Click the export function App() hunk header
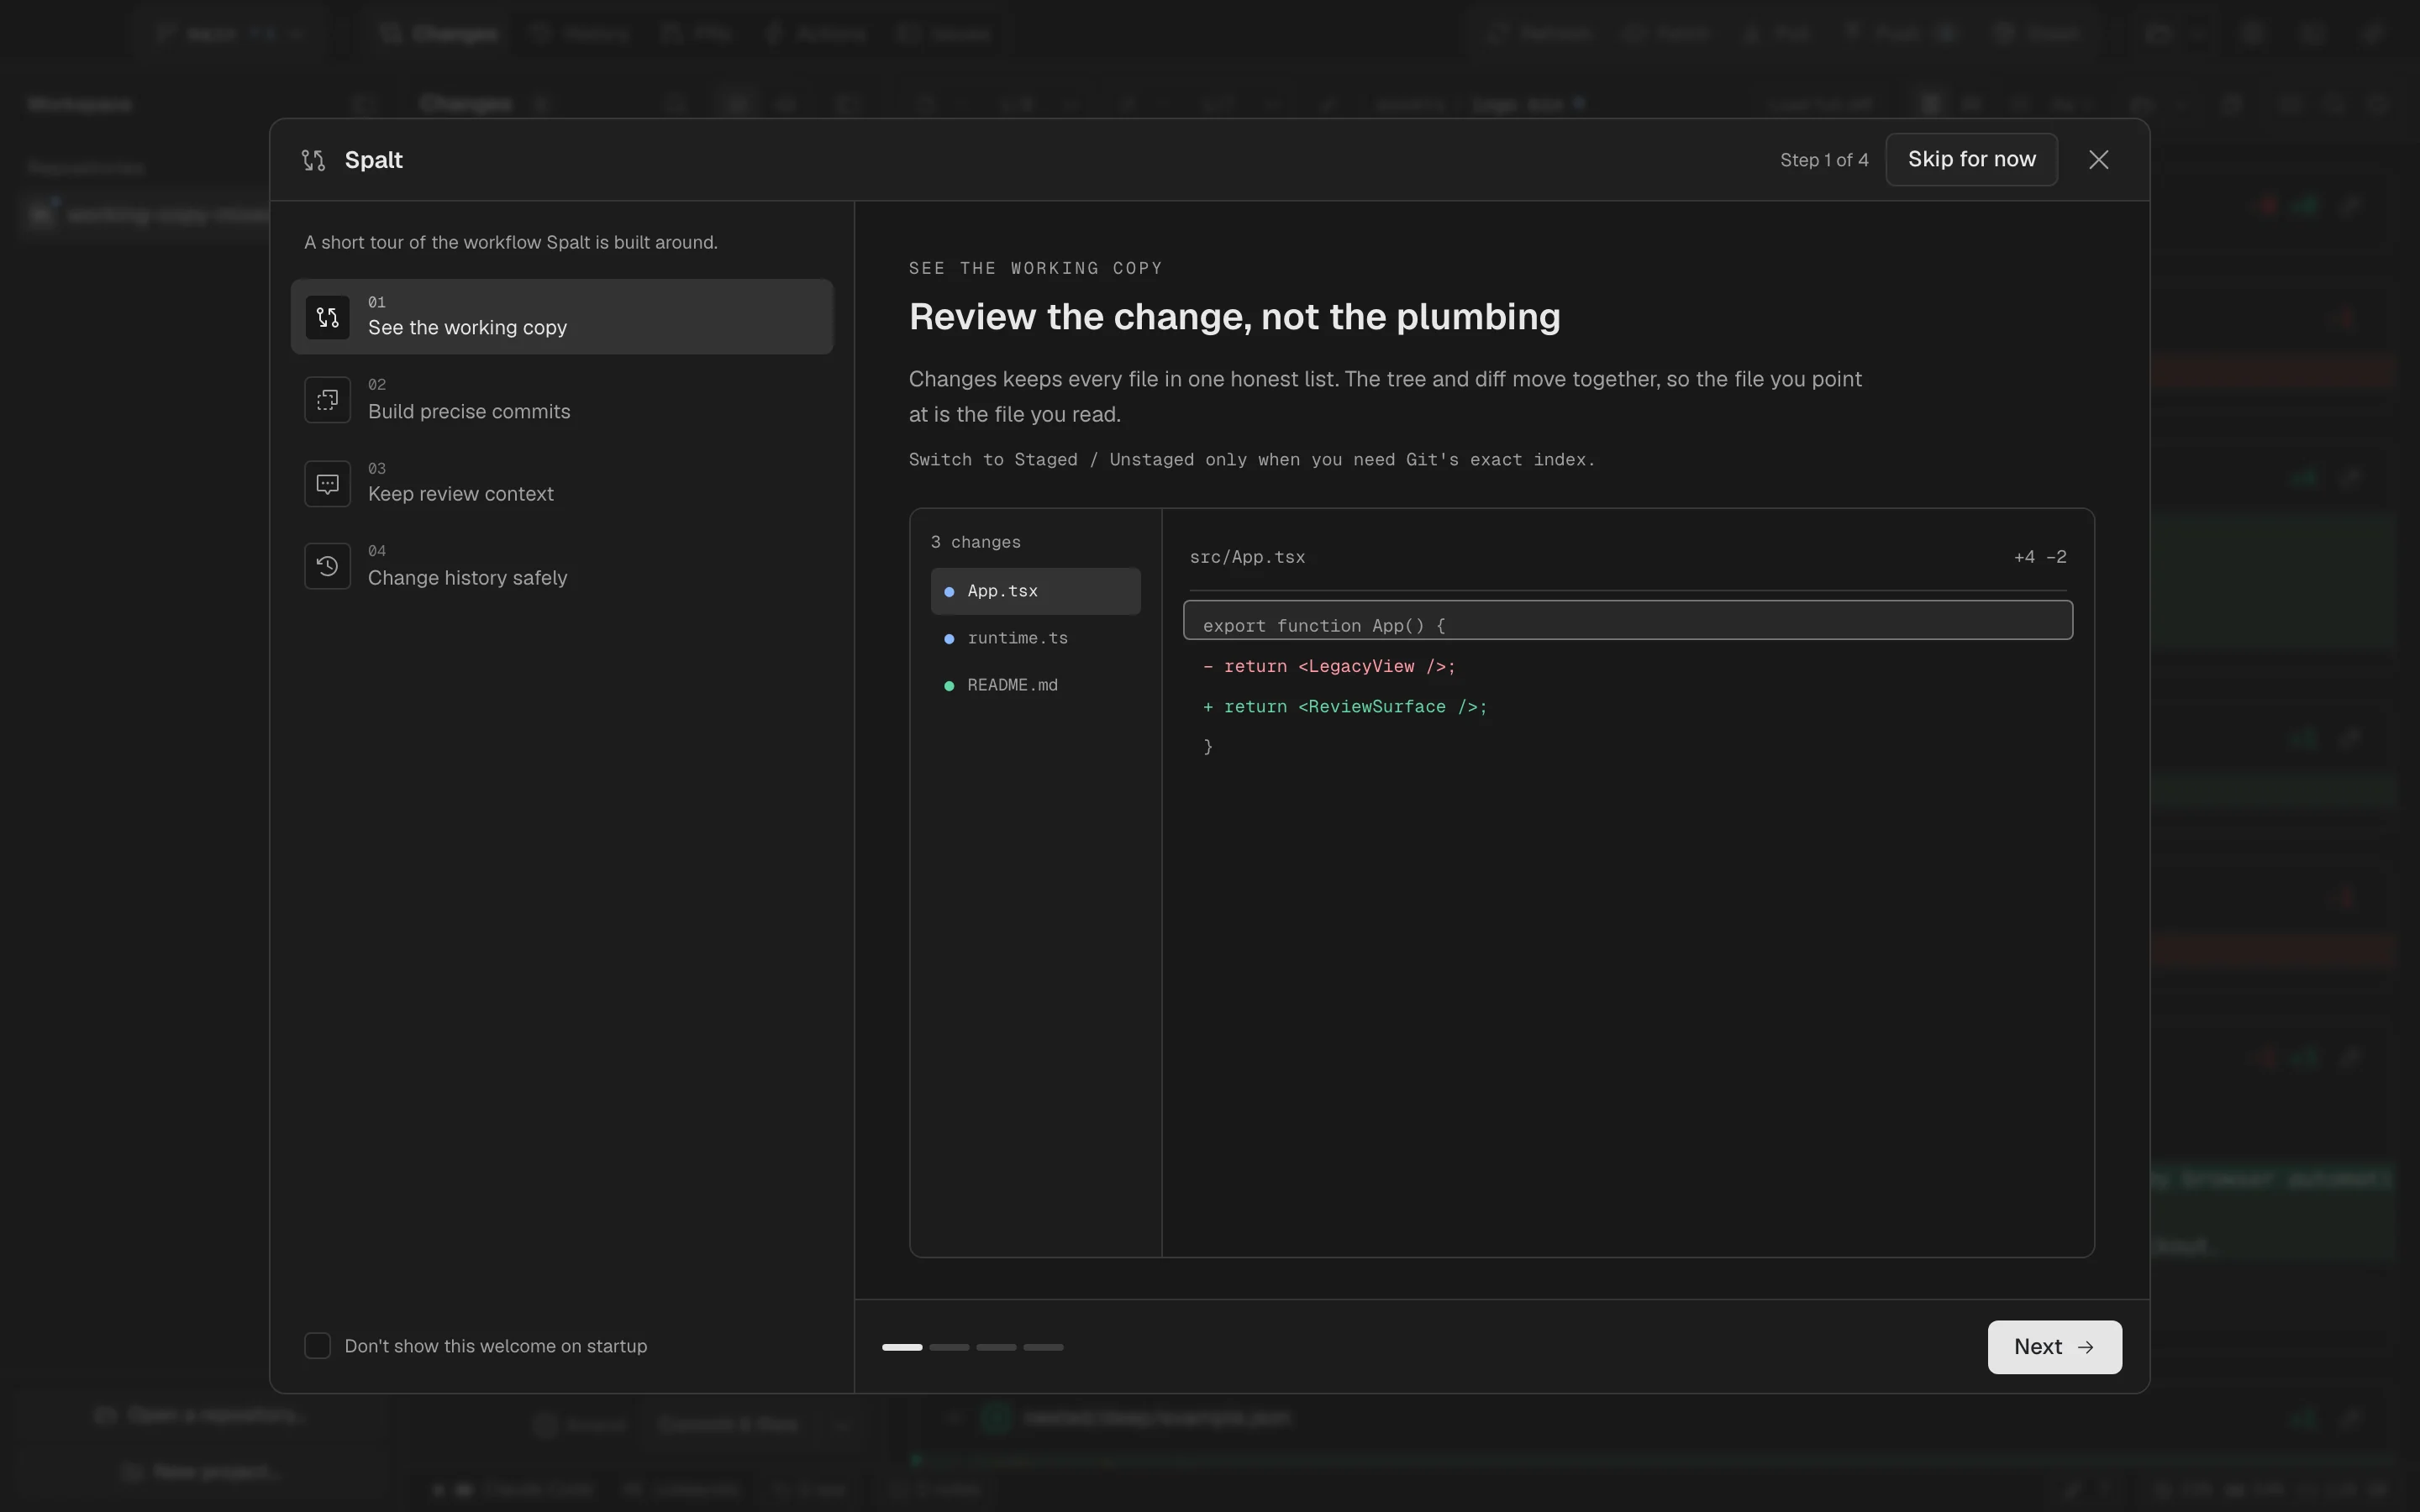The height and width of the screenshot is (1512, 2420). [x=1627, y=621]
